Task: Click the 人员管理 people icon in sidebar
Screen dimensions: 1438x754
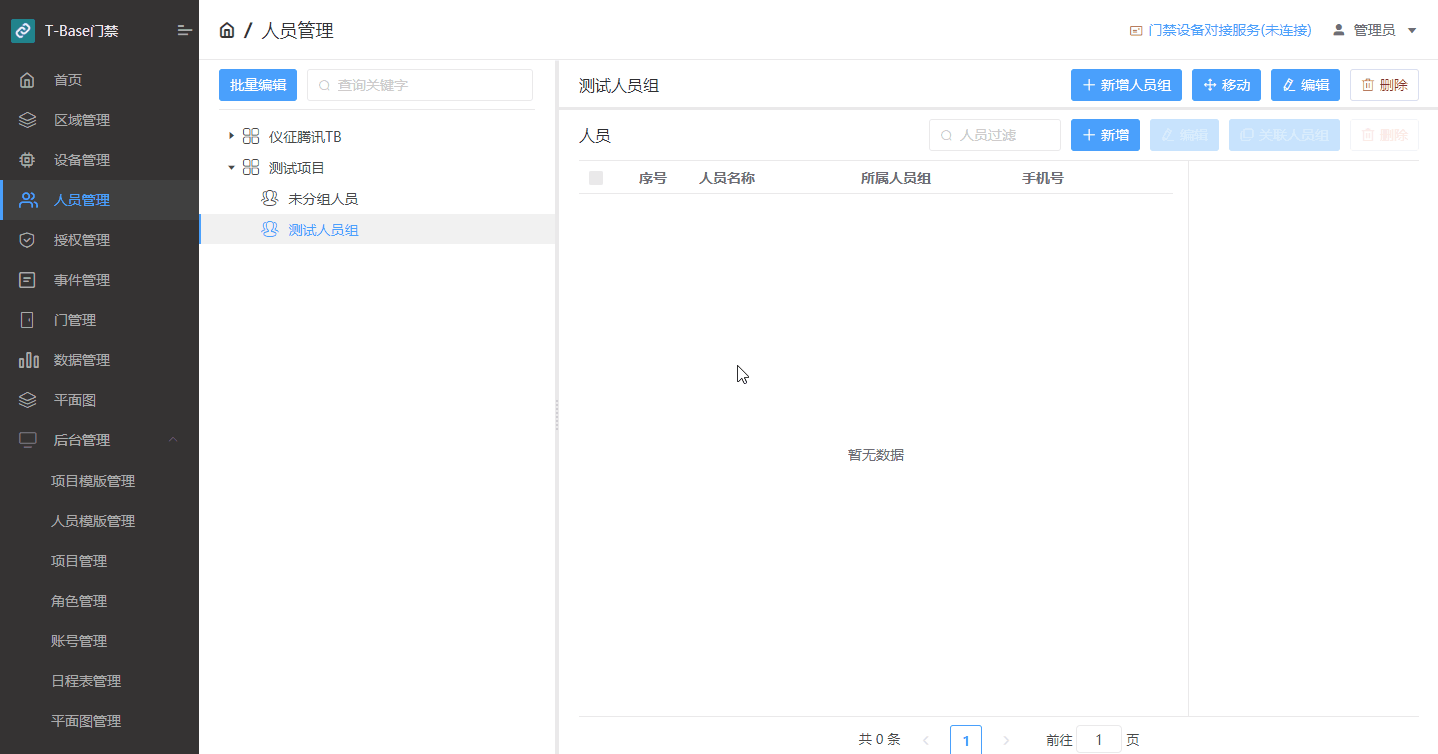Action: [x=28, y=200]
